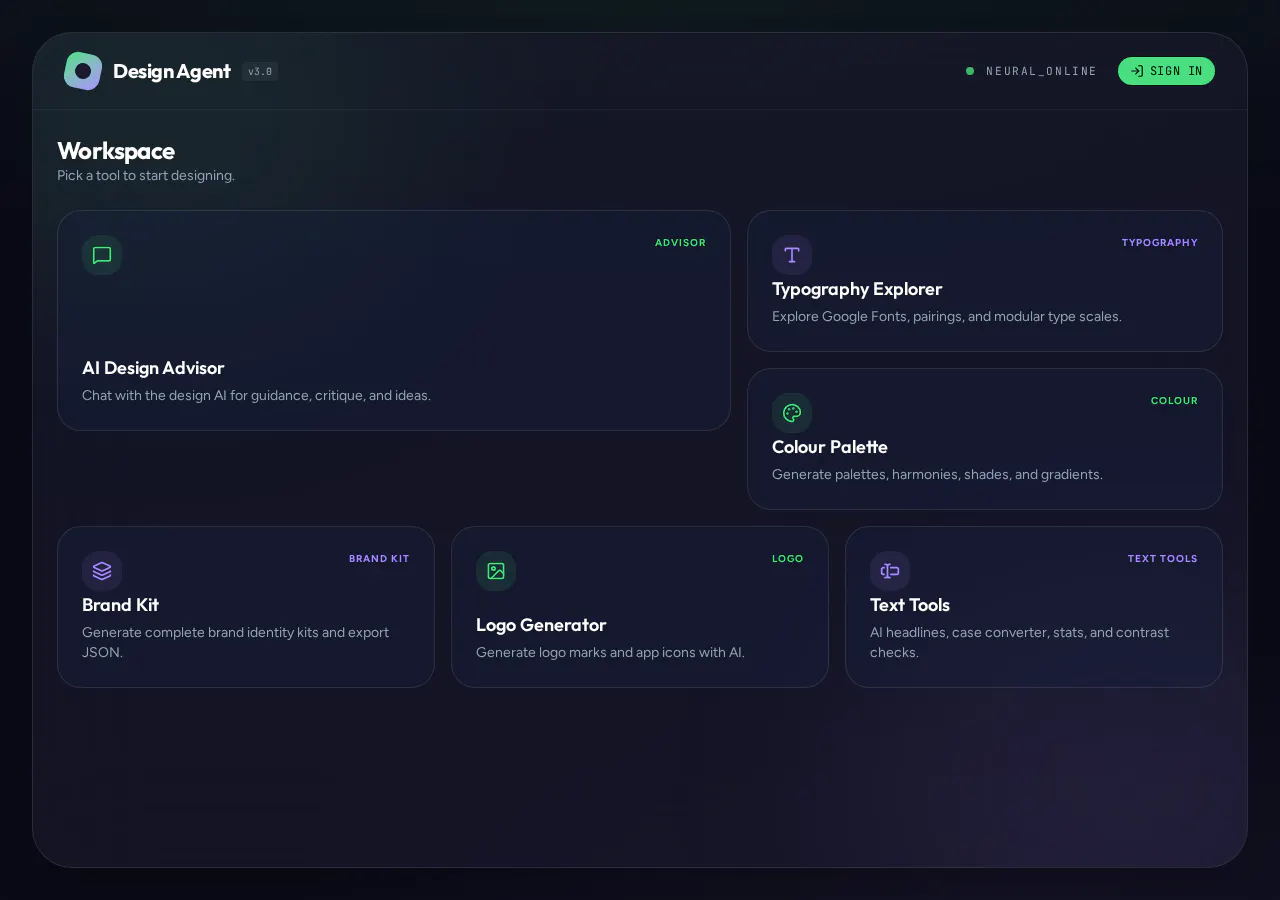This screenshot has width=1280, height=900.
Task: Click the COLOUR tag label
Action: coord(1174,401)
